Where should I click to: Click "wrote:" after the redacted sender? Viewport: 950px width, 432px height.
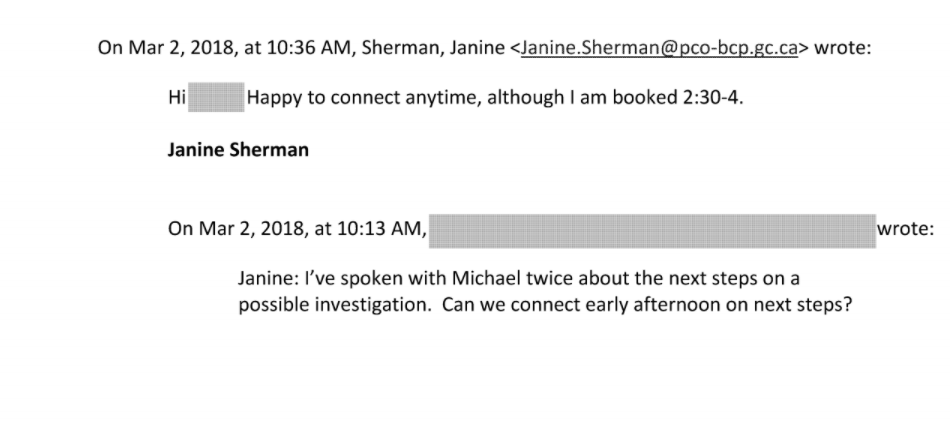tap(906, 229)
